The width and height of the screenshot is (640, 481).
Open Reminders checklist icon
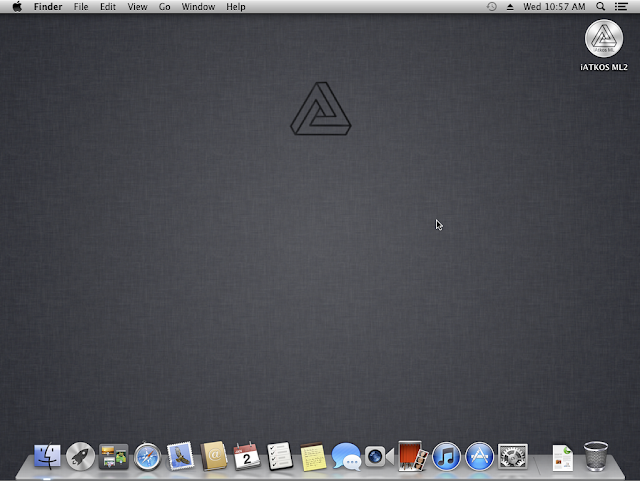[x=280, y=456]
